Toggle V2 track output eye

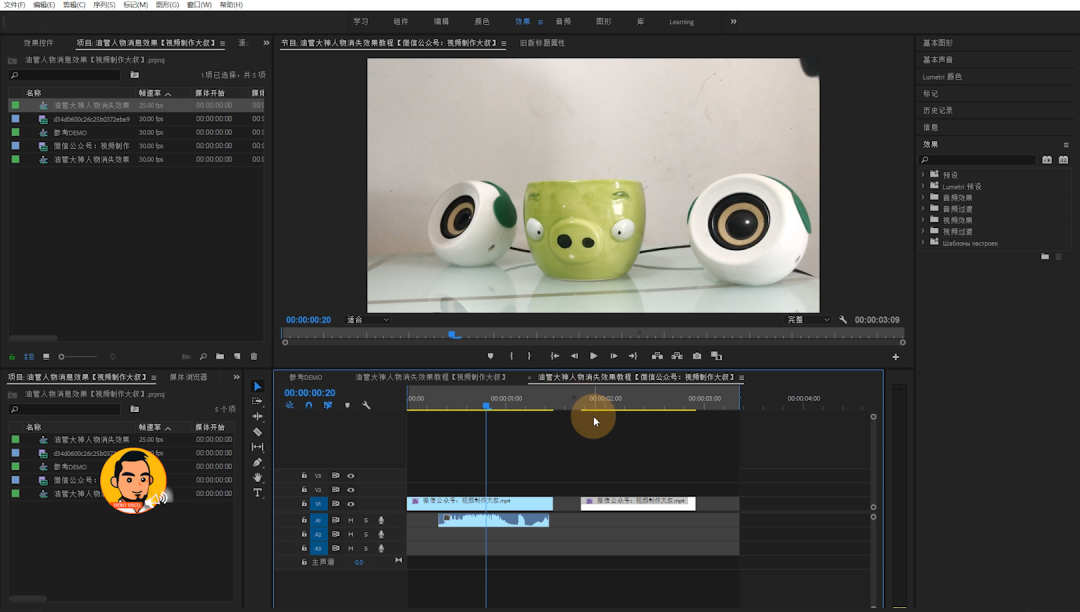tap(351, 489)
